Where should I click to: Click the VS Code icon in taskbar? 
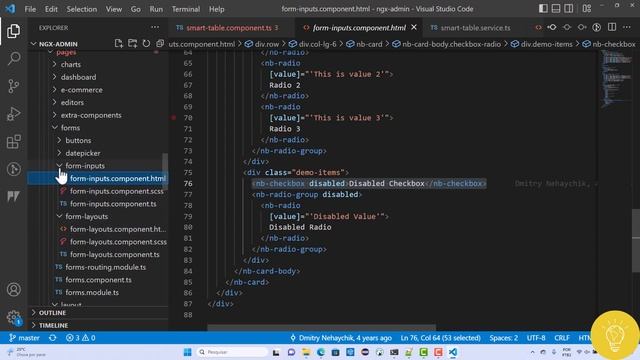453,352
